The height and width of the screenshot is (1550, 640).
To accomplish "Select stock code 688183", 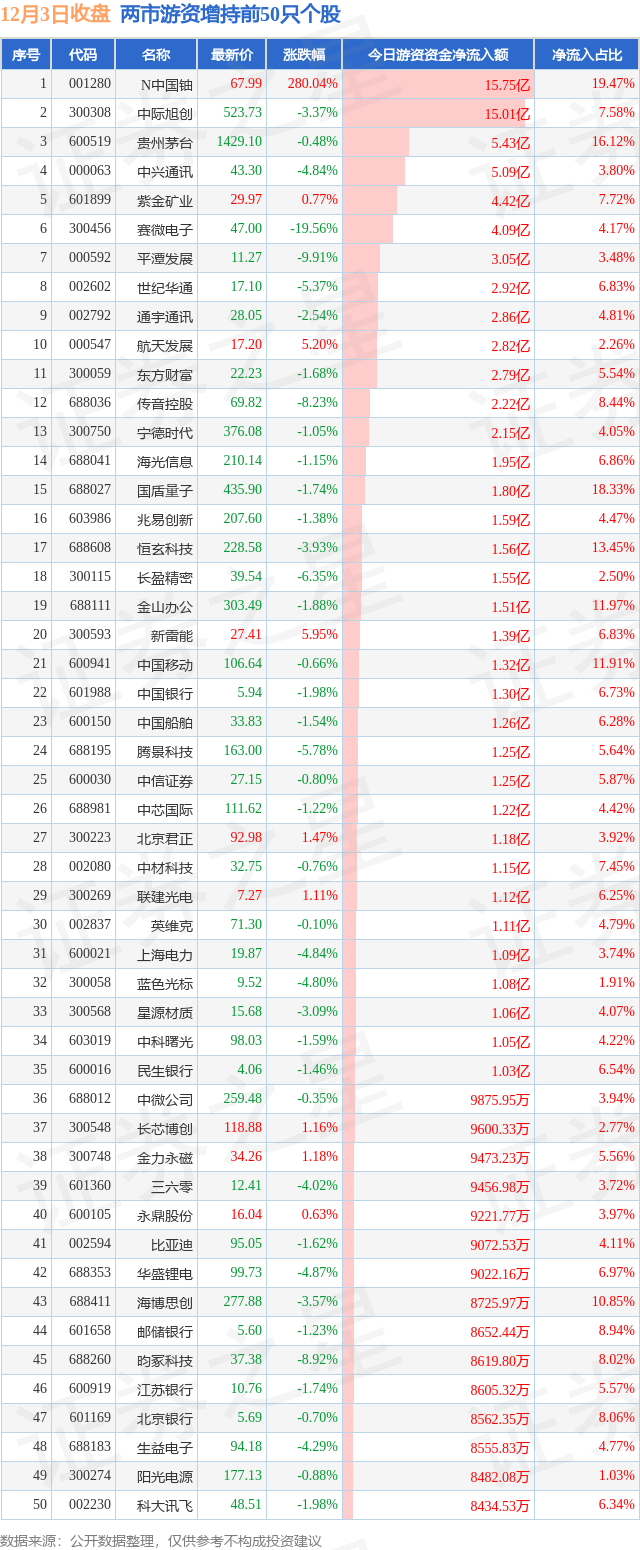I will click(x=90, y=1447).
